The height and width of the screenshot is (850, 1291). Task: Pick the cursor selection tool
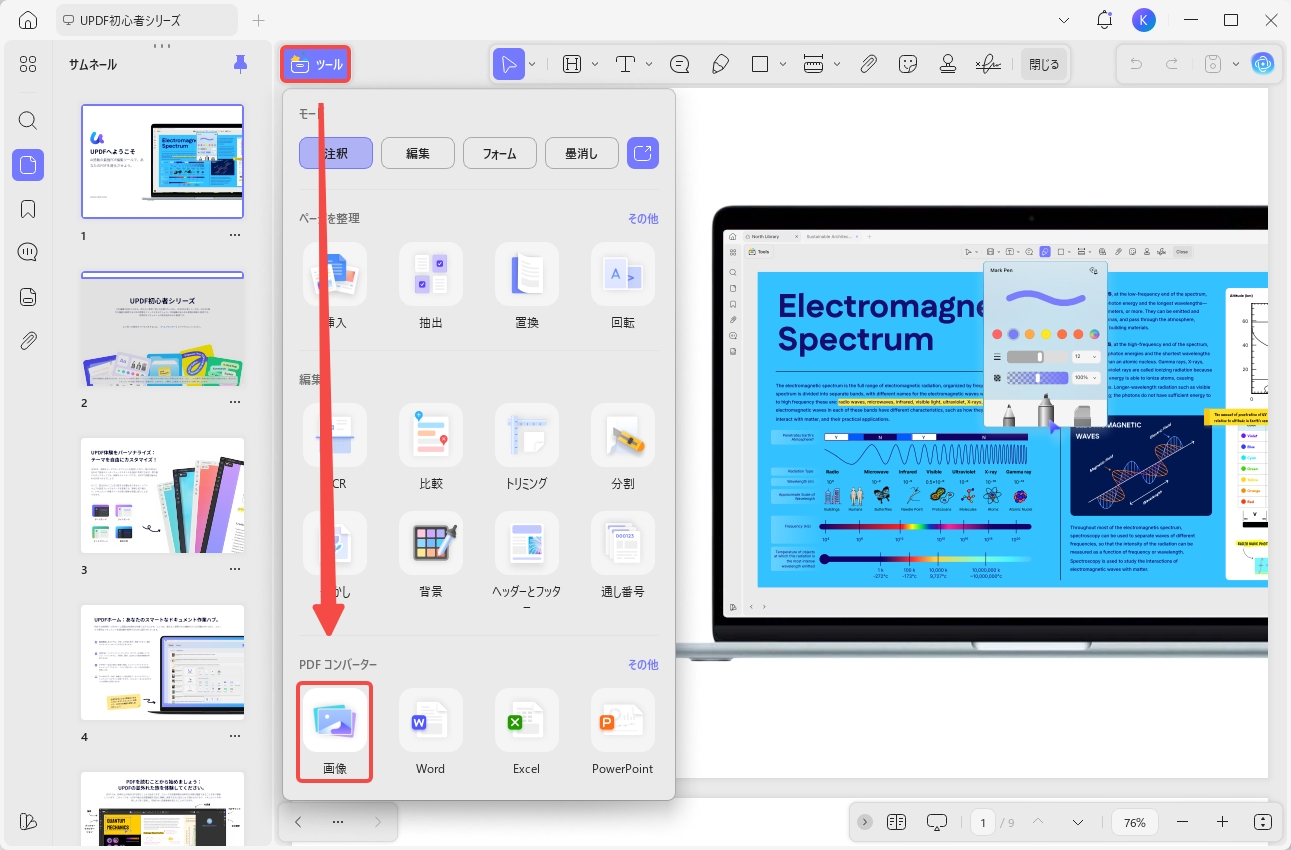click(509, 64)
